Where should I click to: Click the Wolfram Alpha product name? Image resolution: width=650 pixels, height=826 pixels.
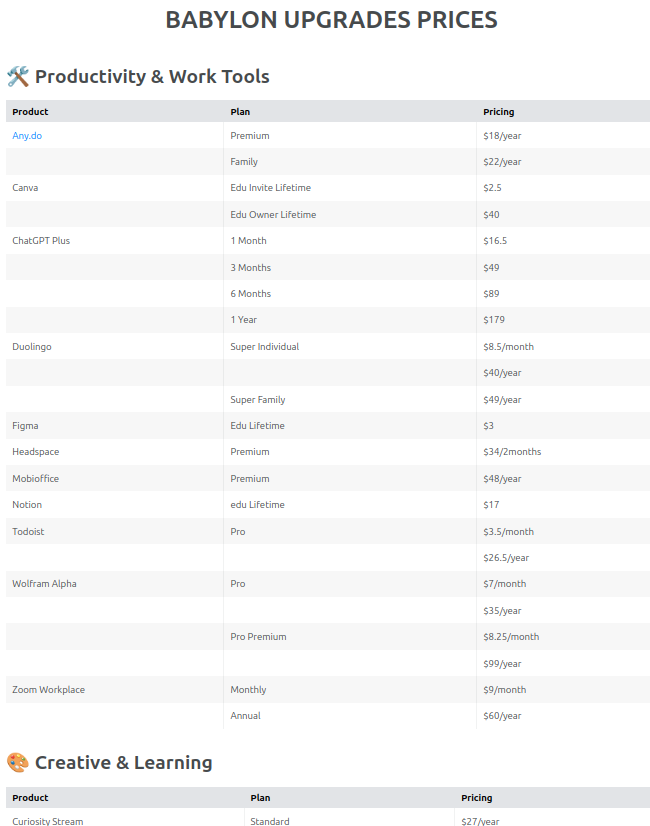pos(44,584)
